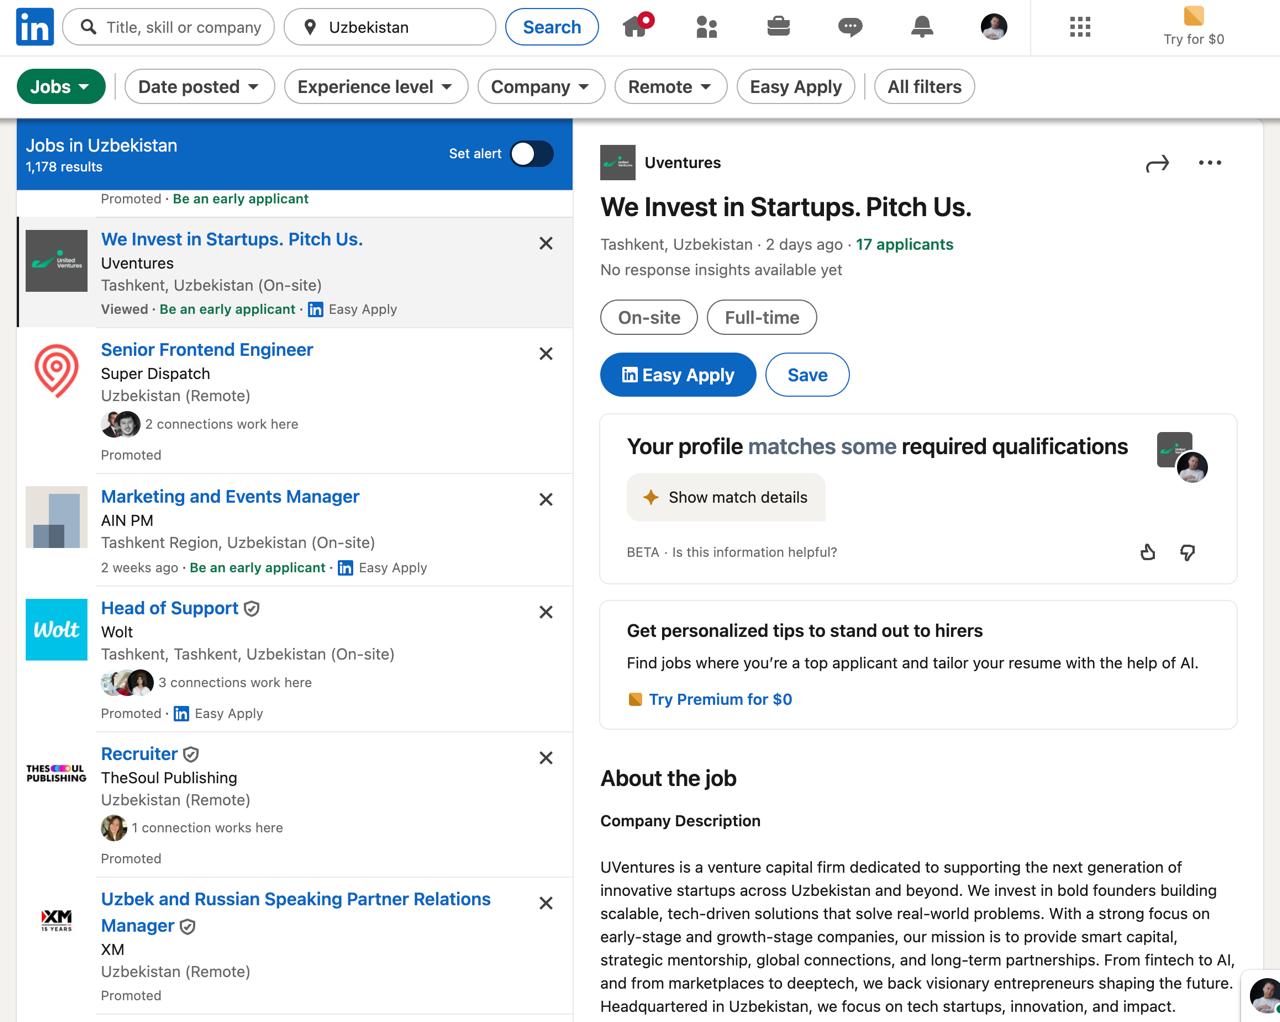Open the Recruiter job title
The image size is (1280, 1022).
[139, 754]
